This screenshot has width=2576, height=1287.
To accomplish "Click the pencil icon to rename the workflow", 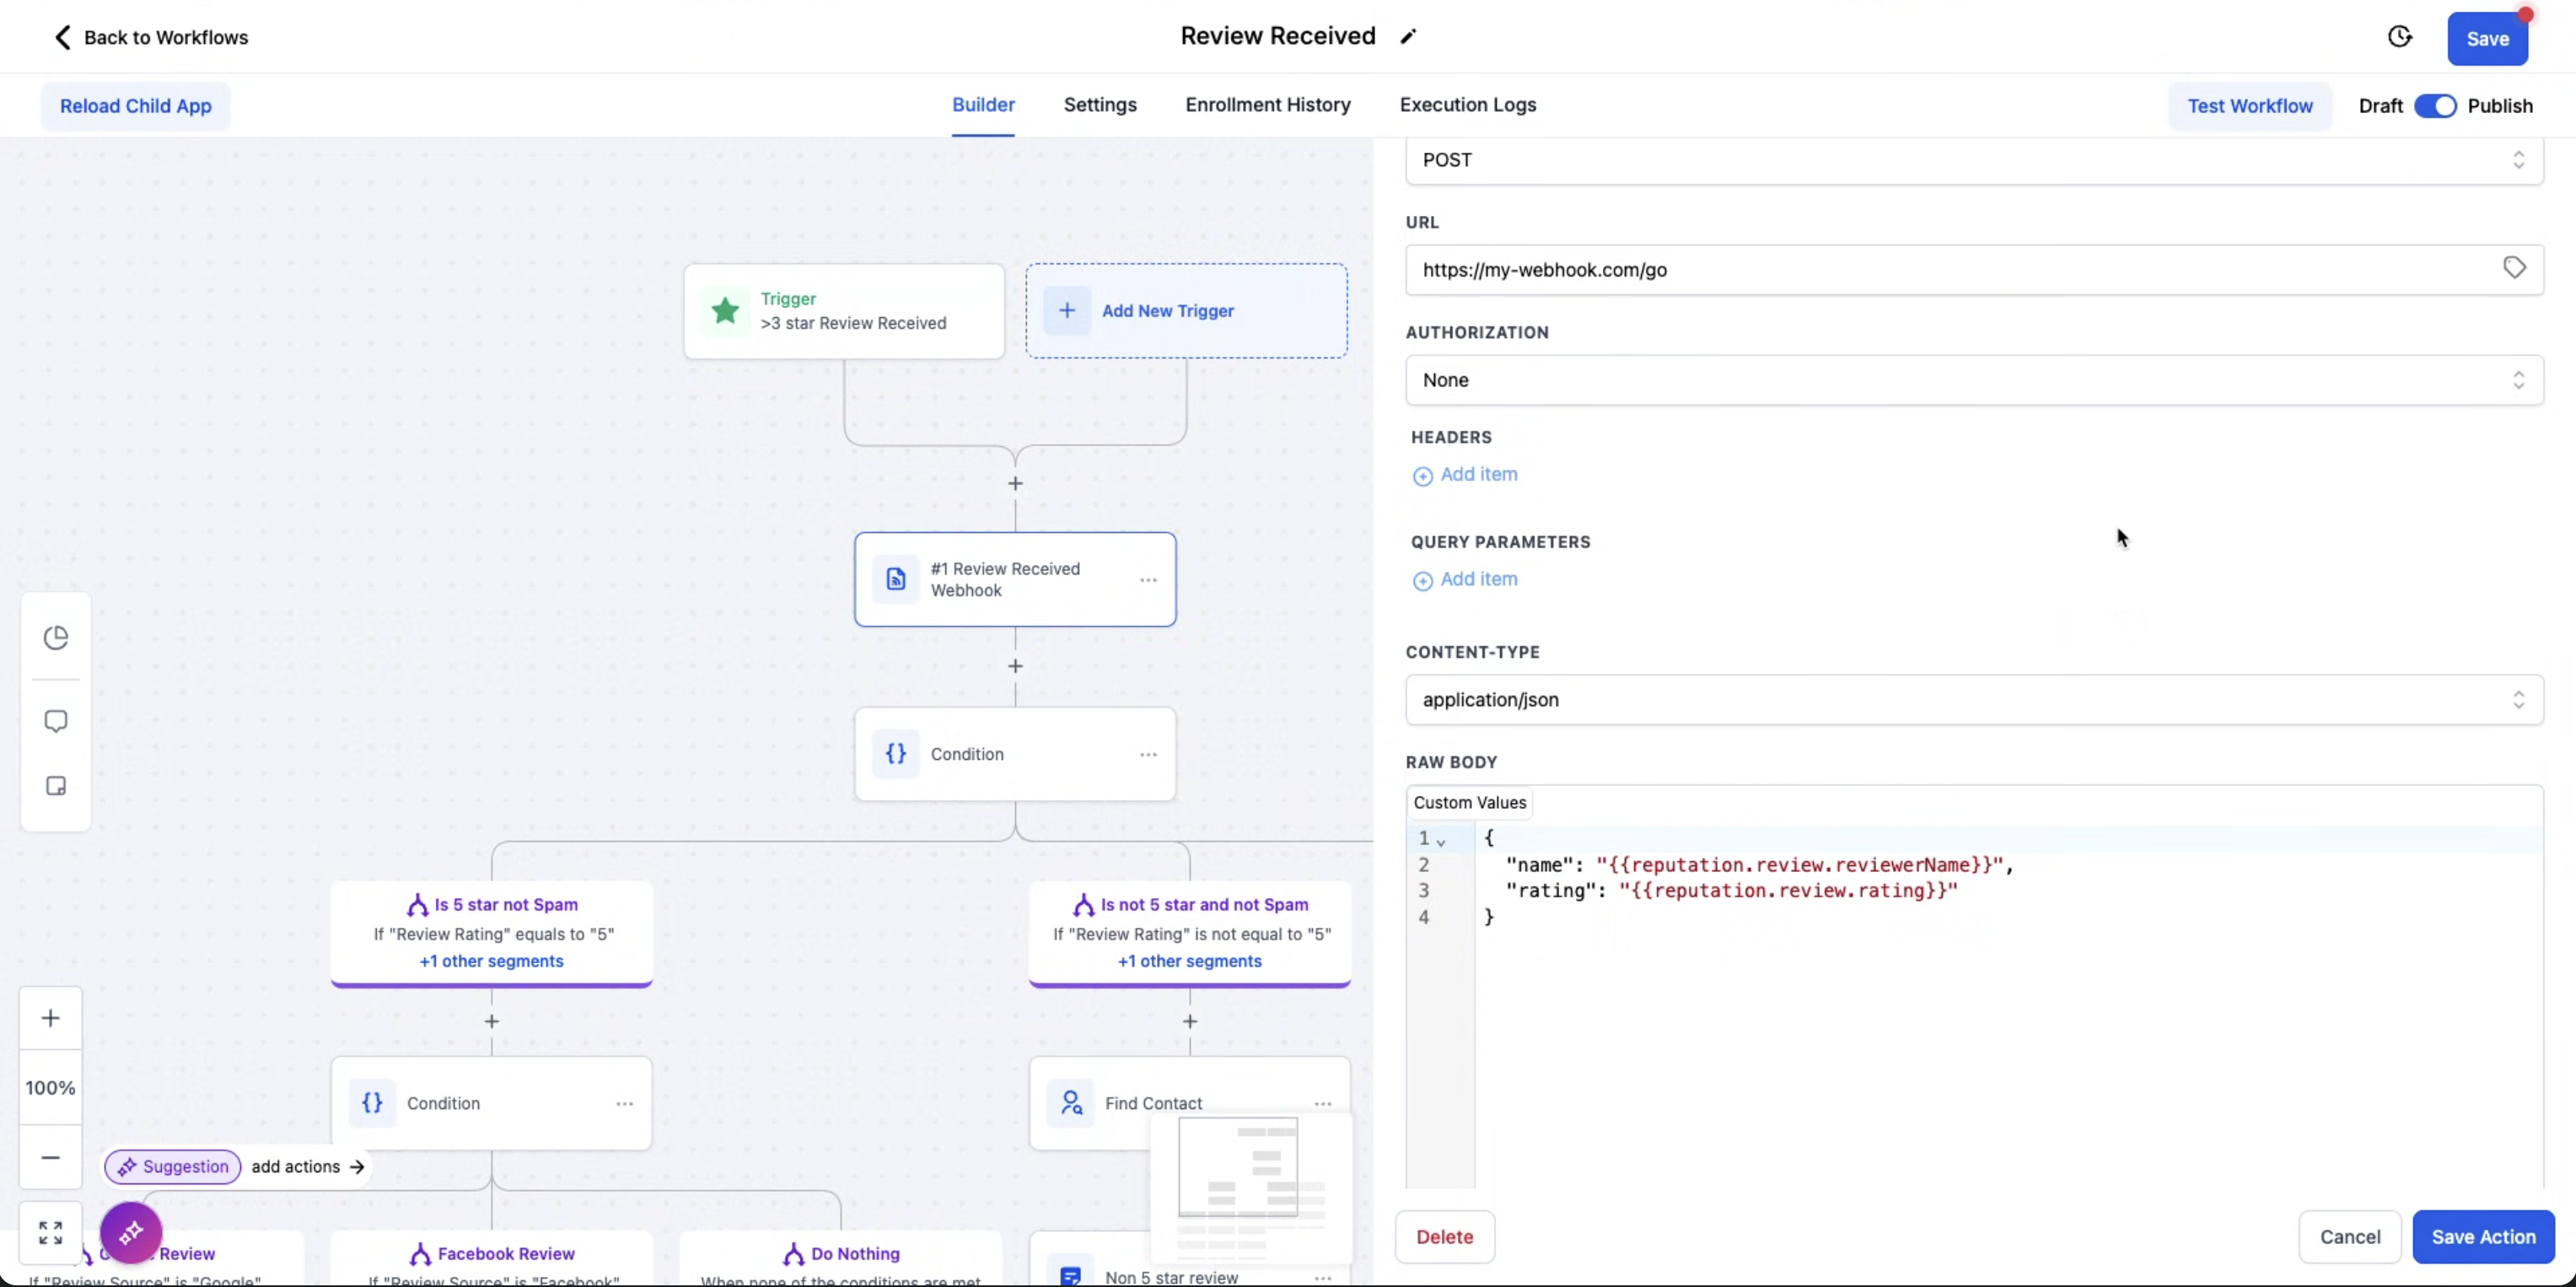I will point(1408,37).
